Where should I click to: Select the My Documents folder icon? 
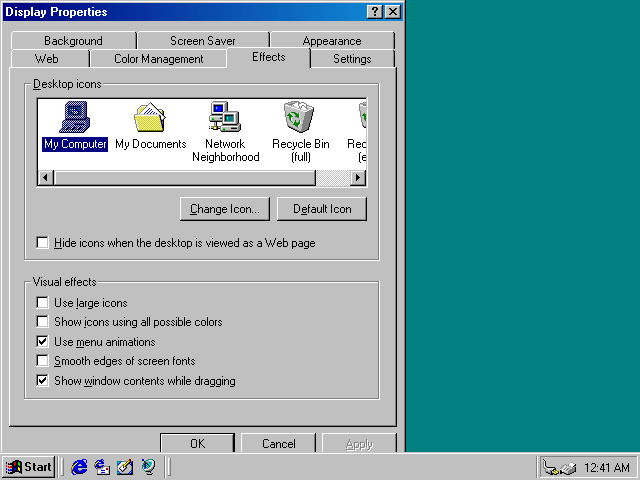pyautogui.click(x=150, y=126)
